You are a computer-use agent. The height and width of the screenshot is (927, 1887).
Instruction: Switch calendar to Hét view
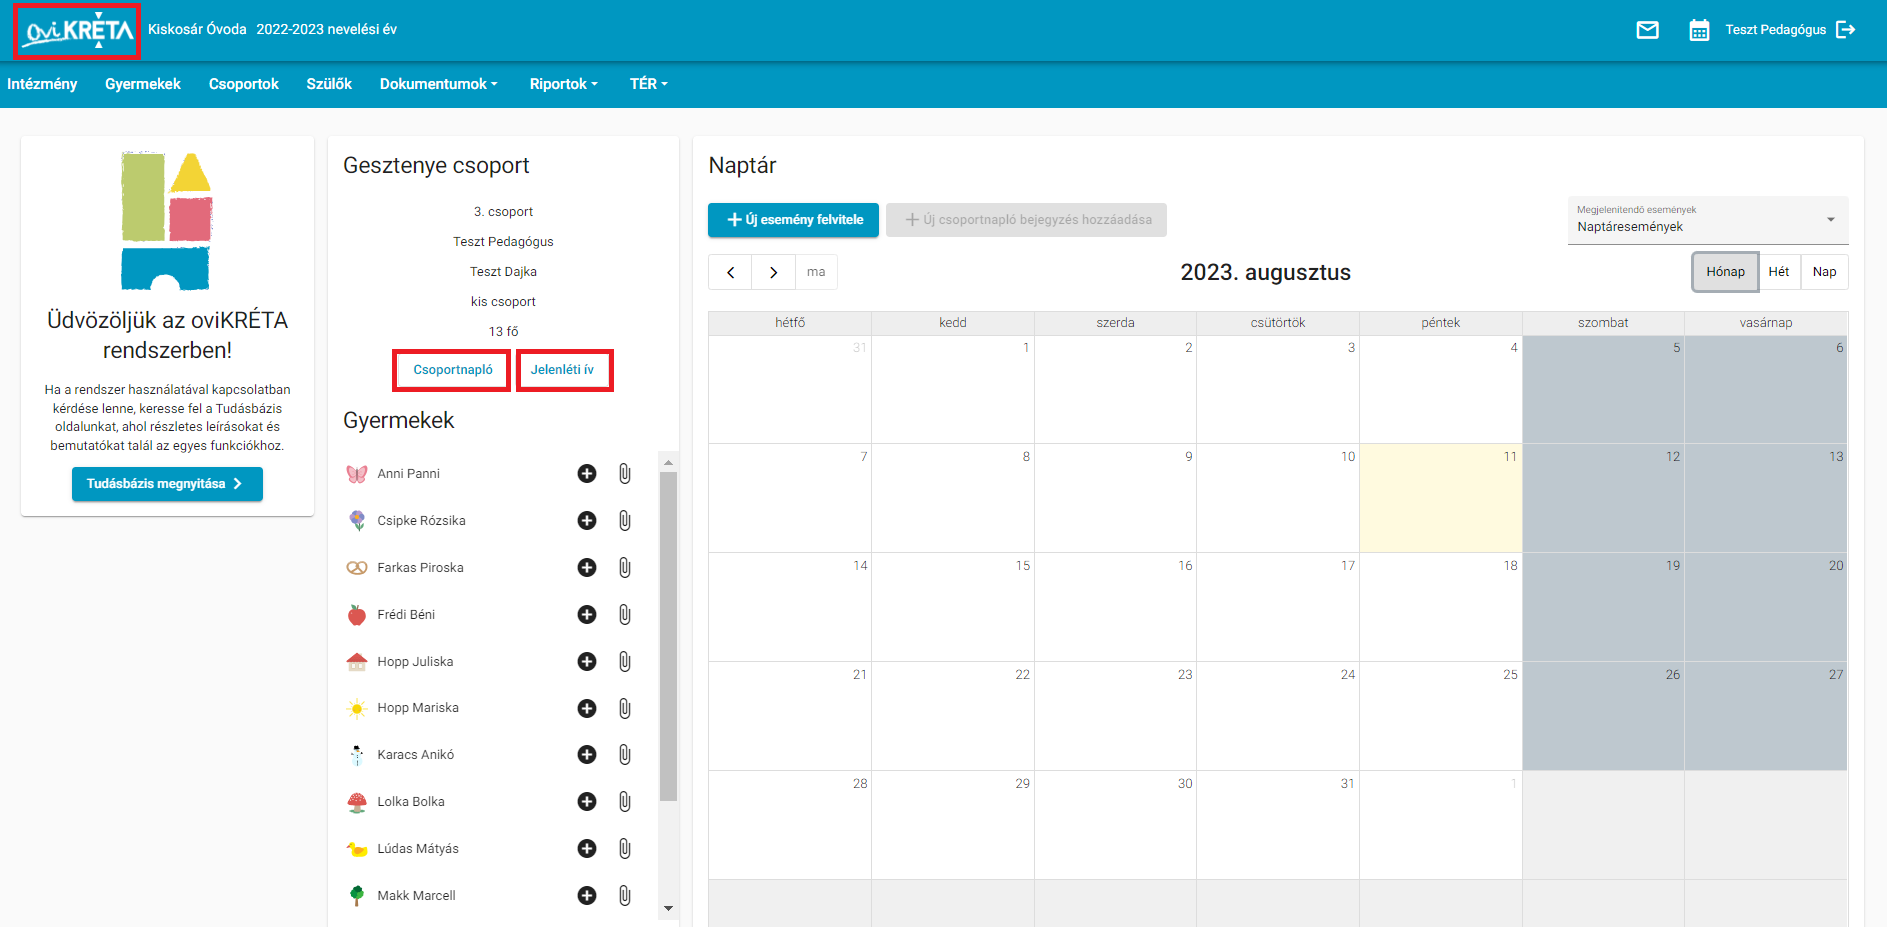(1779, 272)
